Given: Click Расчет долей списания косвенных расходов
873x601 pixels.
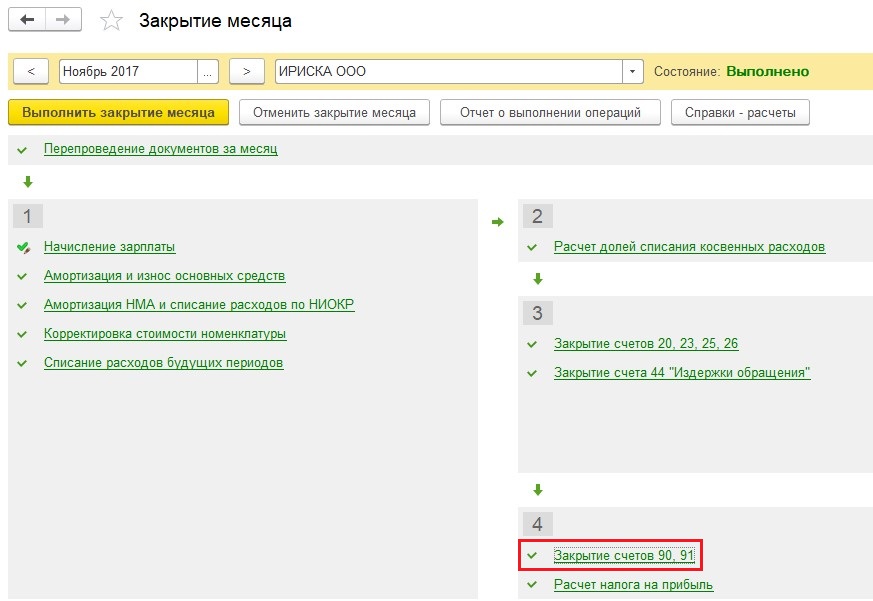Looking at the screenshot, I should [689, 247].
